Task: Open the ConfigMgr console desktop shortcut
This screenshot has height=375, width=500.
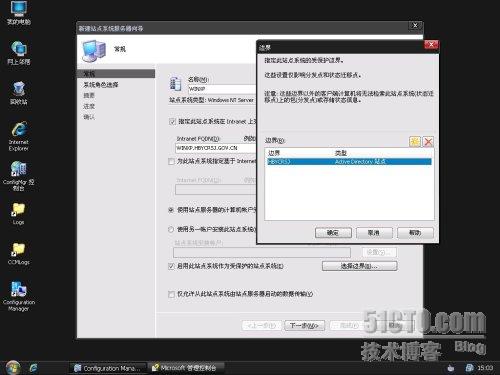Action: pyautogui.click(x=19, y=175)
